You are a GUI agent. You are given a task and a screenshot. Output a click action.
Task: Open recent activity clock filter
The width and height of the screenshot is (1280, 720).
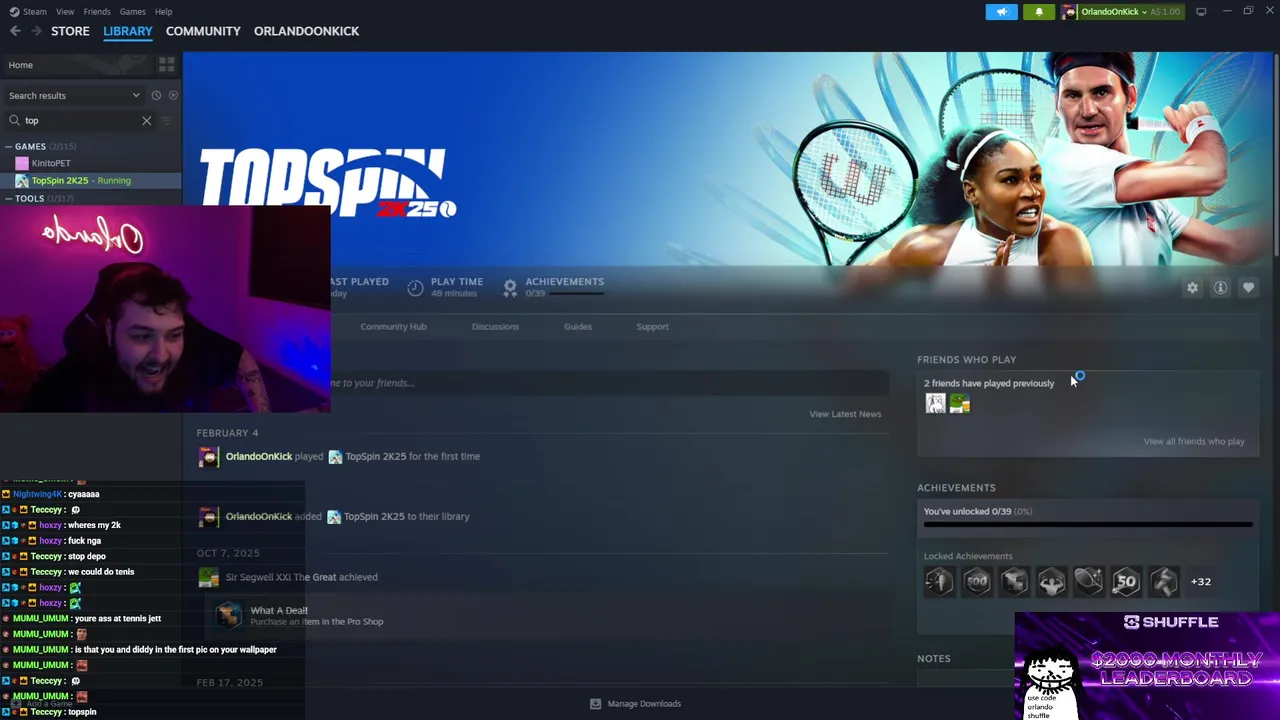pyautogui.click(x=156, y=95)
